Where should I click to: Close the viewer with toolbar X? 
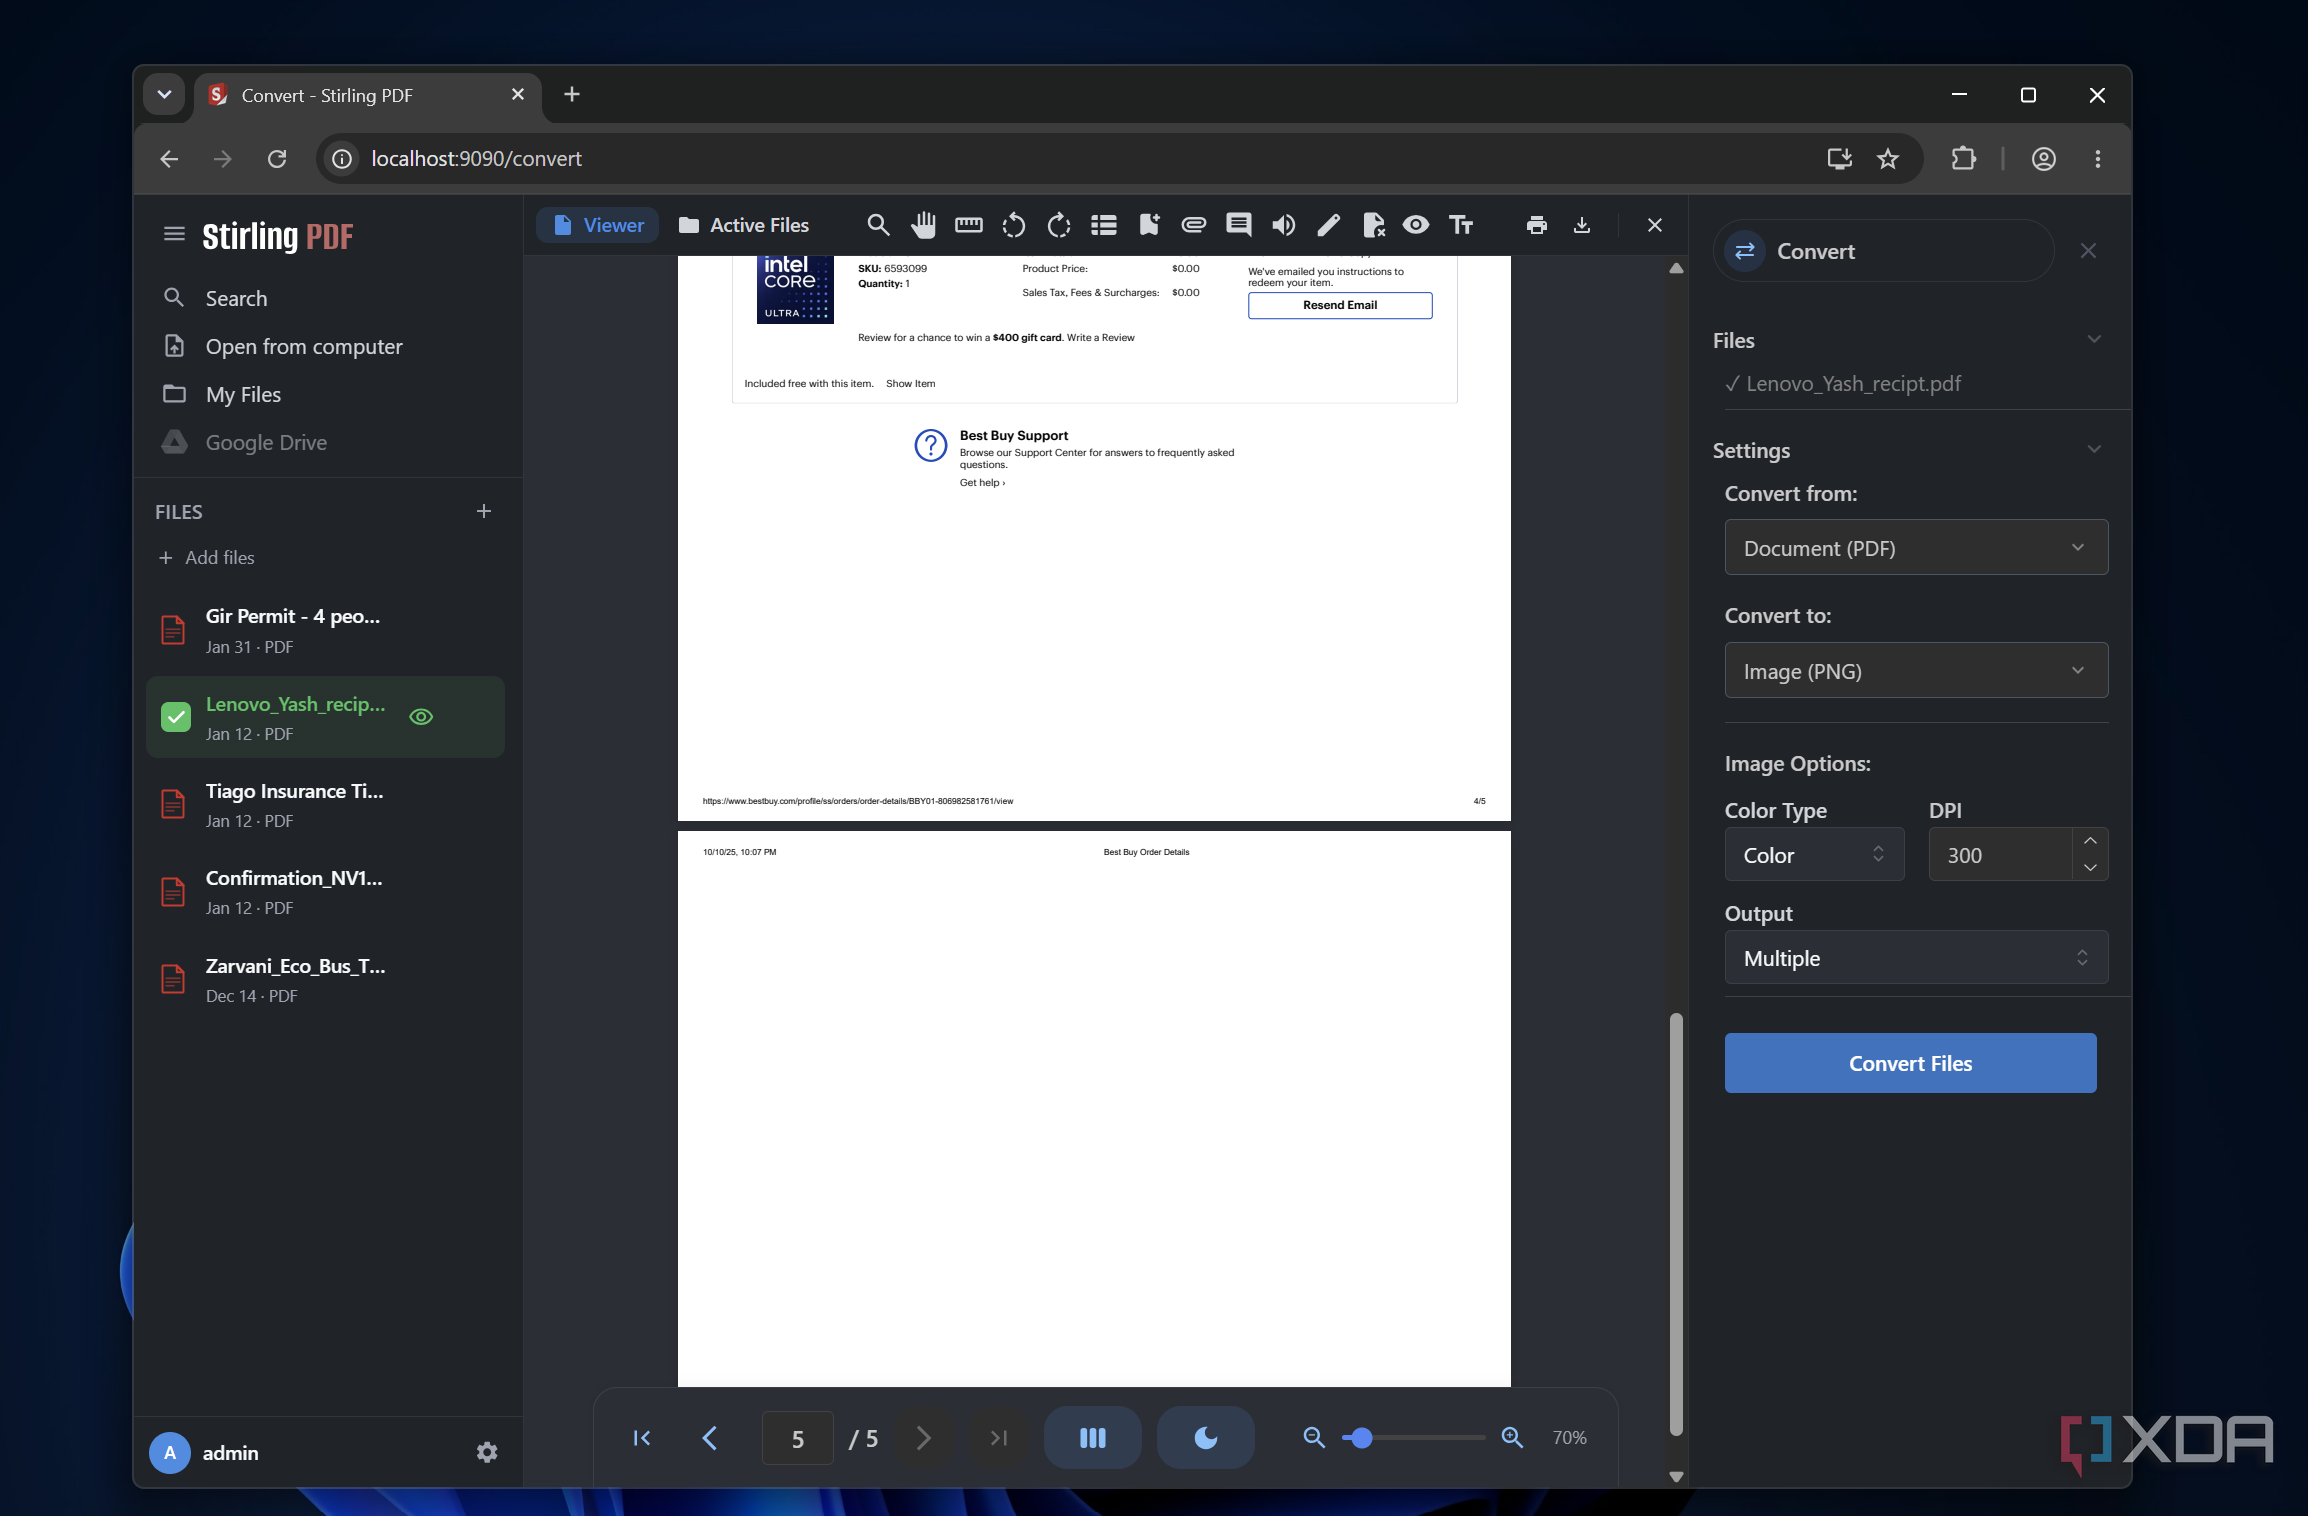(x=1654, y=225)
